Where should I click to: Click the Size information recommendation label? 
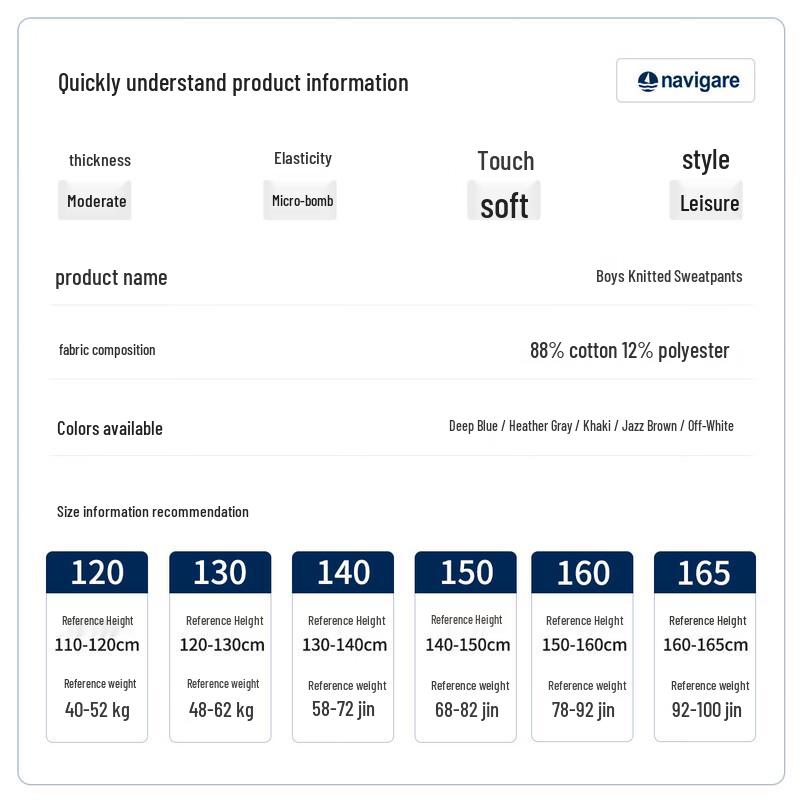click(x=153, y=512)
